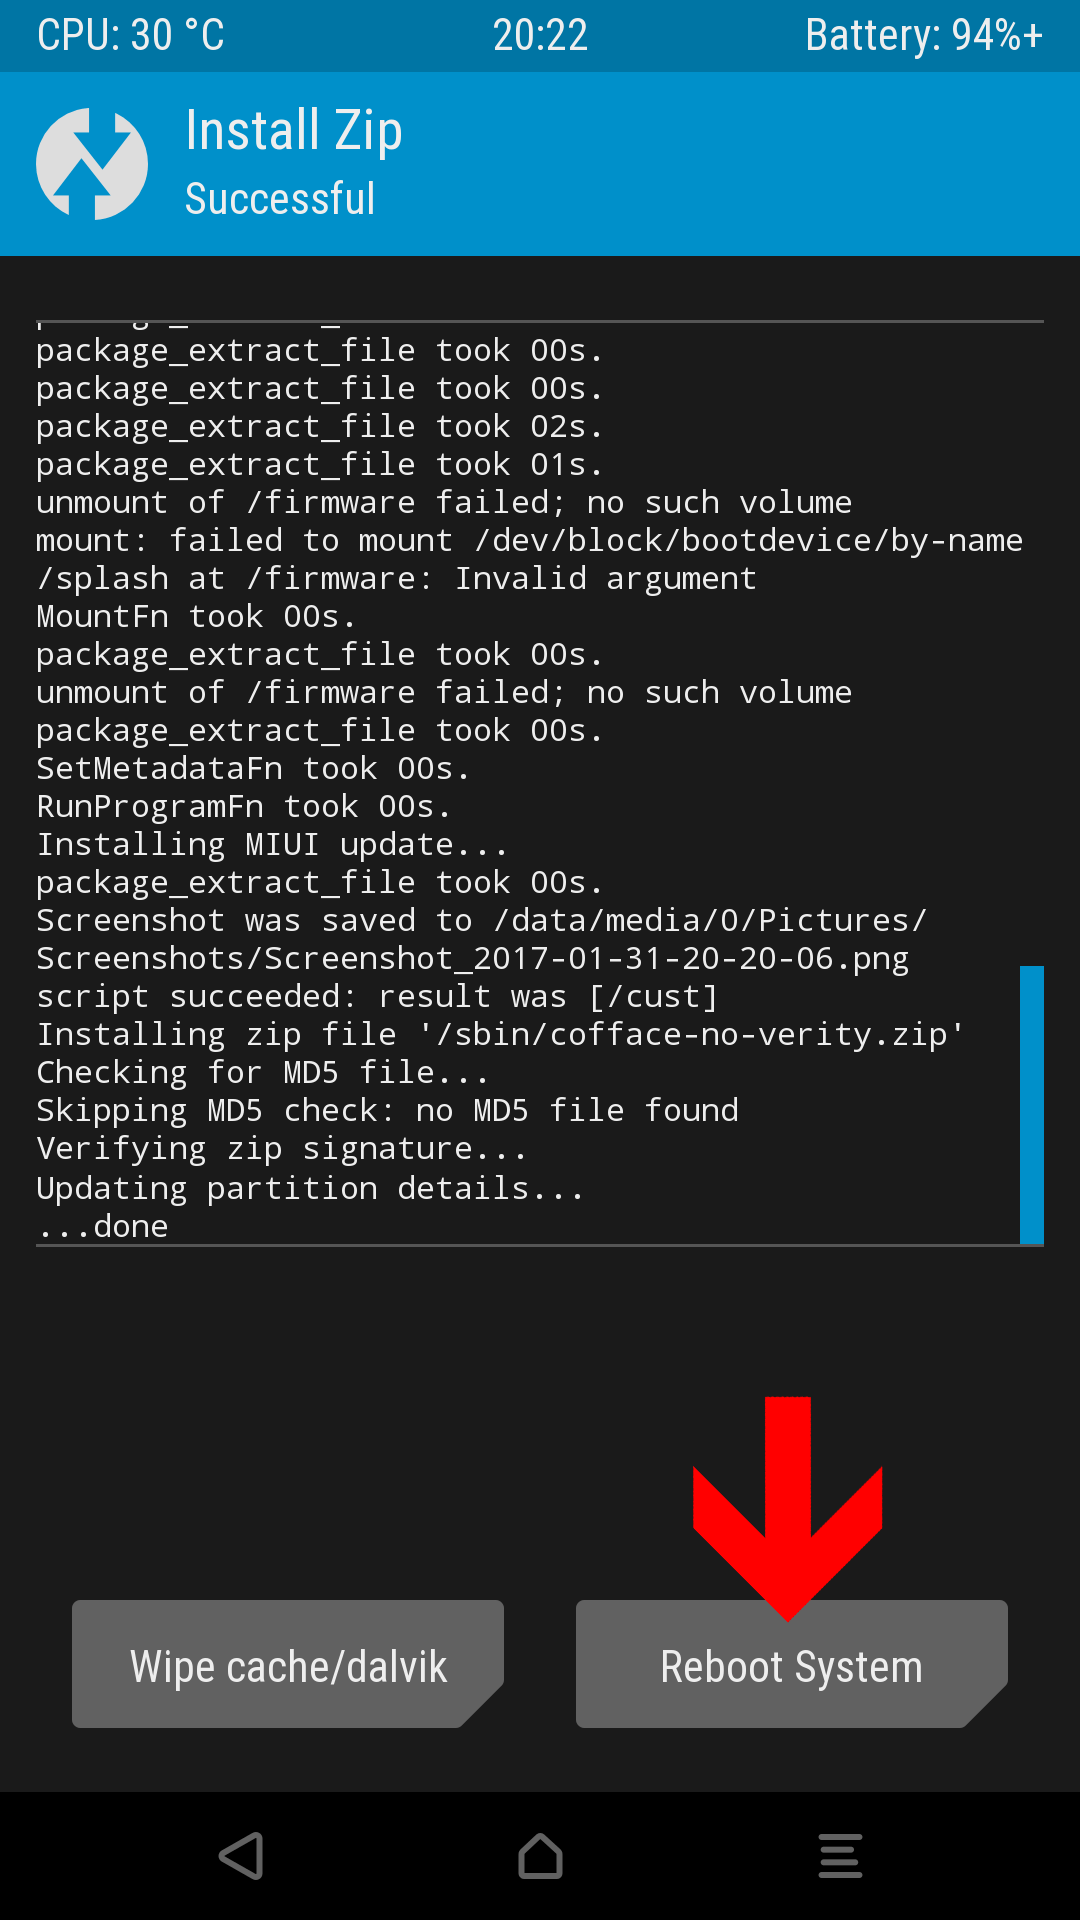Click the 'Installing MIUI update...' log line
This screenshot has height=1920, width=1080.
tap(272, 845)
